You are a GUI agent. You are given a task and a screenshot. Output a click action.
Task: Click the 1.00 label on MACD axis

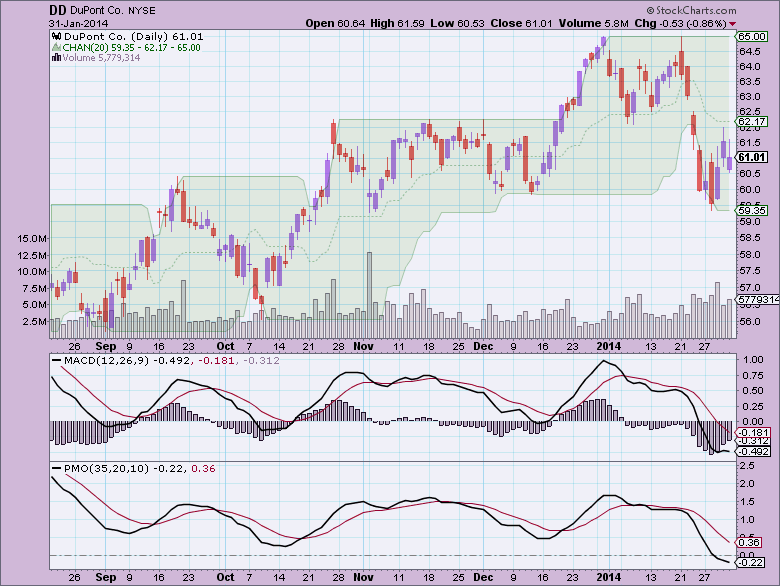tap(752, 360)
